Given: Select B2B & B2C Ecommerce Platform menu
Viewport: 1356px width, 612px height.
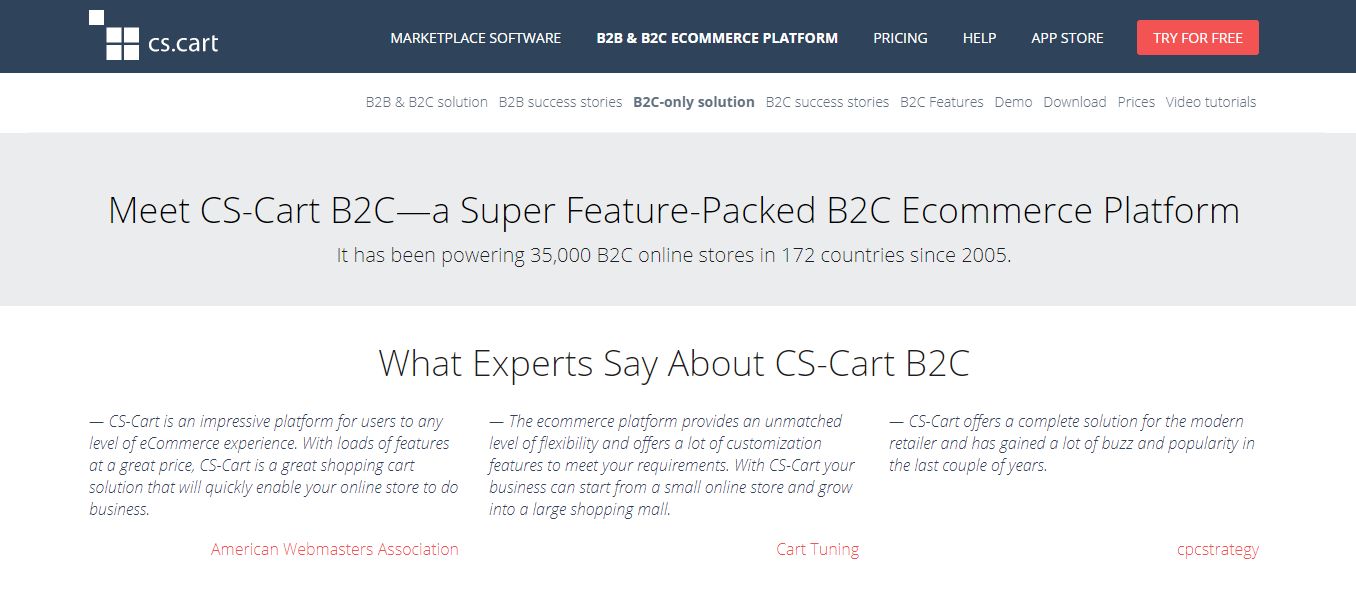Looking at the screenshot, I should 717,38.
